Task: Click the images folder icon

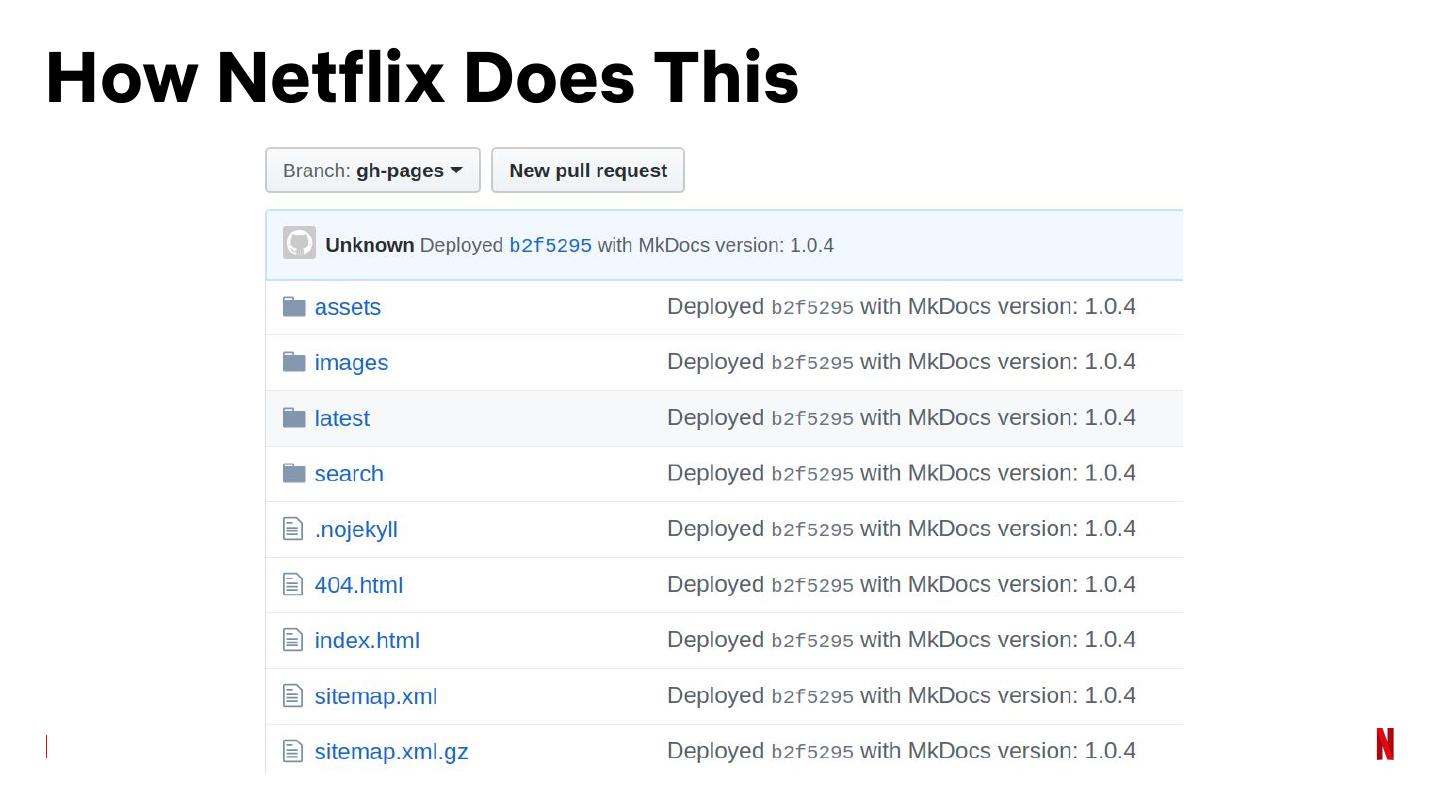Action: pyautogui.click(x=294, y=362)
